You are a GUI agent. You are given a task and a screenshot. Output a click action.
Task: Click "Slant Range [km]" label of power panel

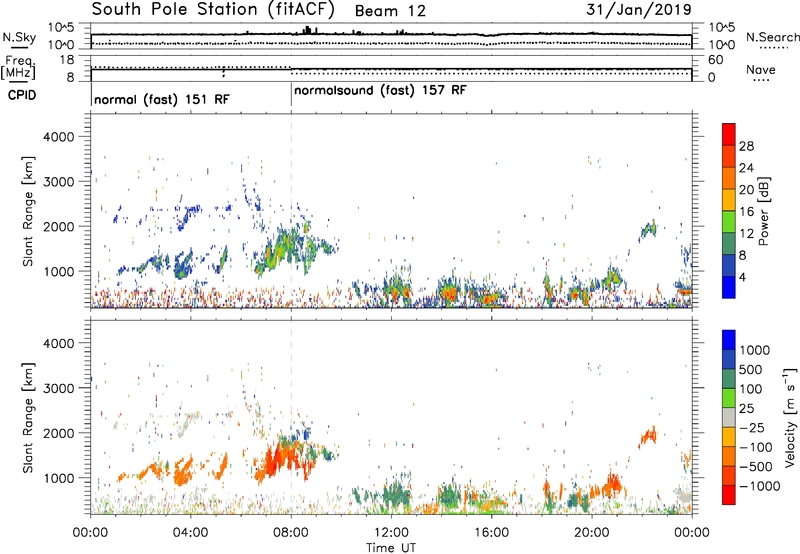[28, 211]
